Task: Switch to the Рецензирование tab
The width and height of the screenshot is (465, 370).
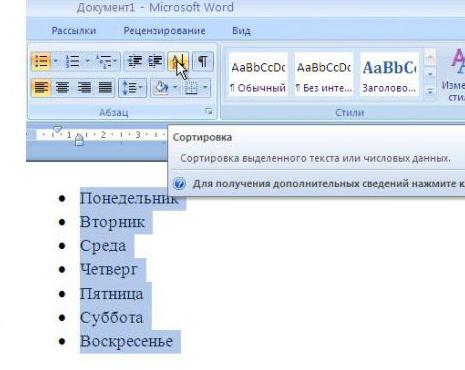Action: [164, 31]
